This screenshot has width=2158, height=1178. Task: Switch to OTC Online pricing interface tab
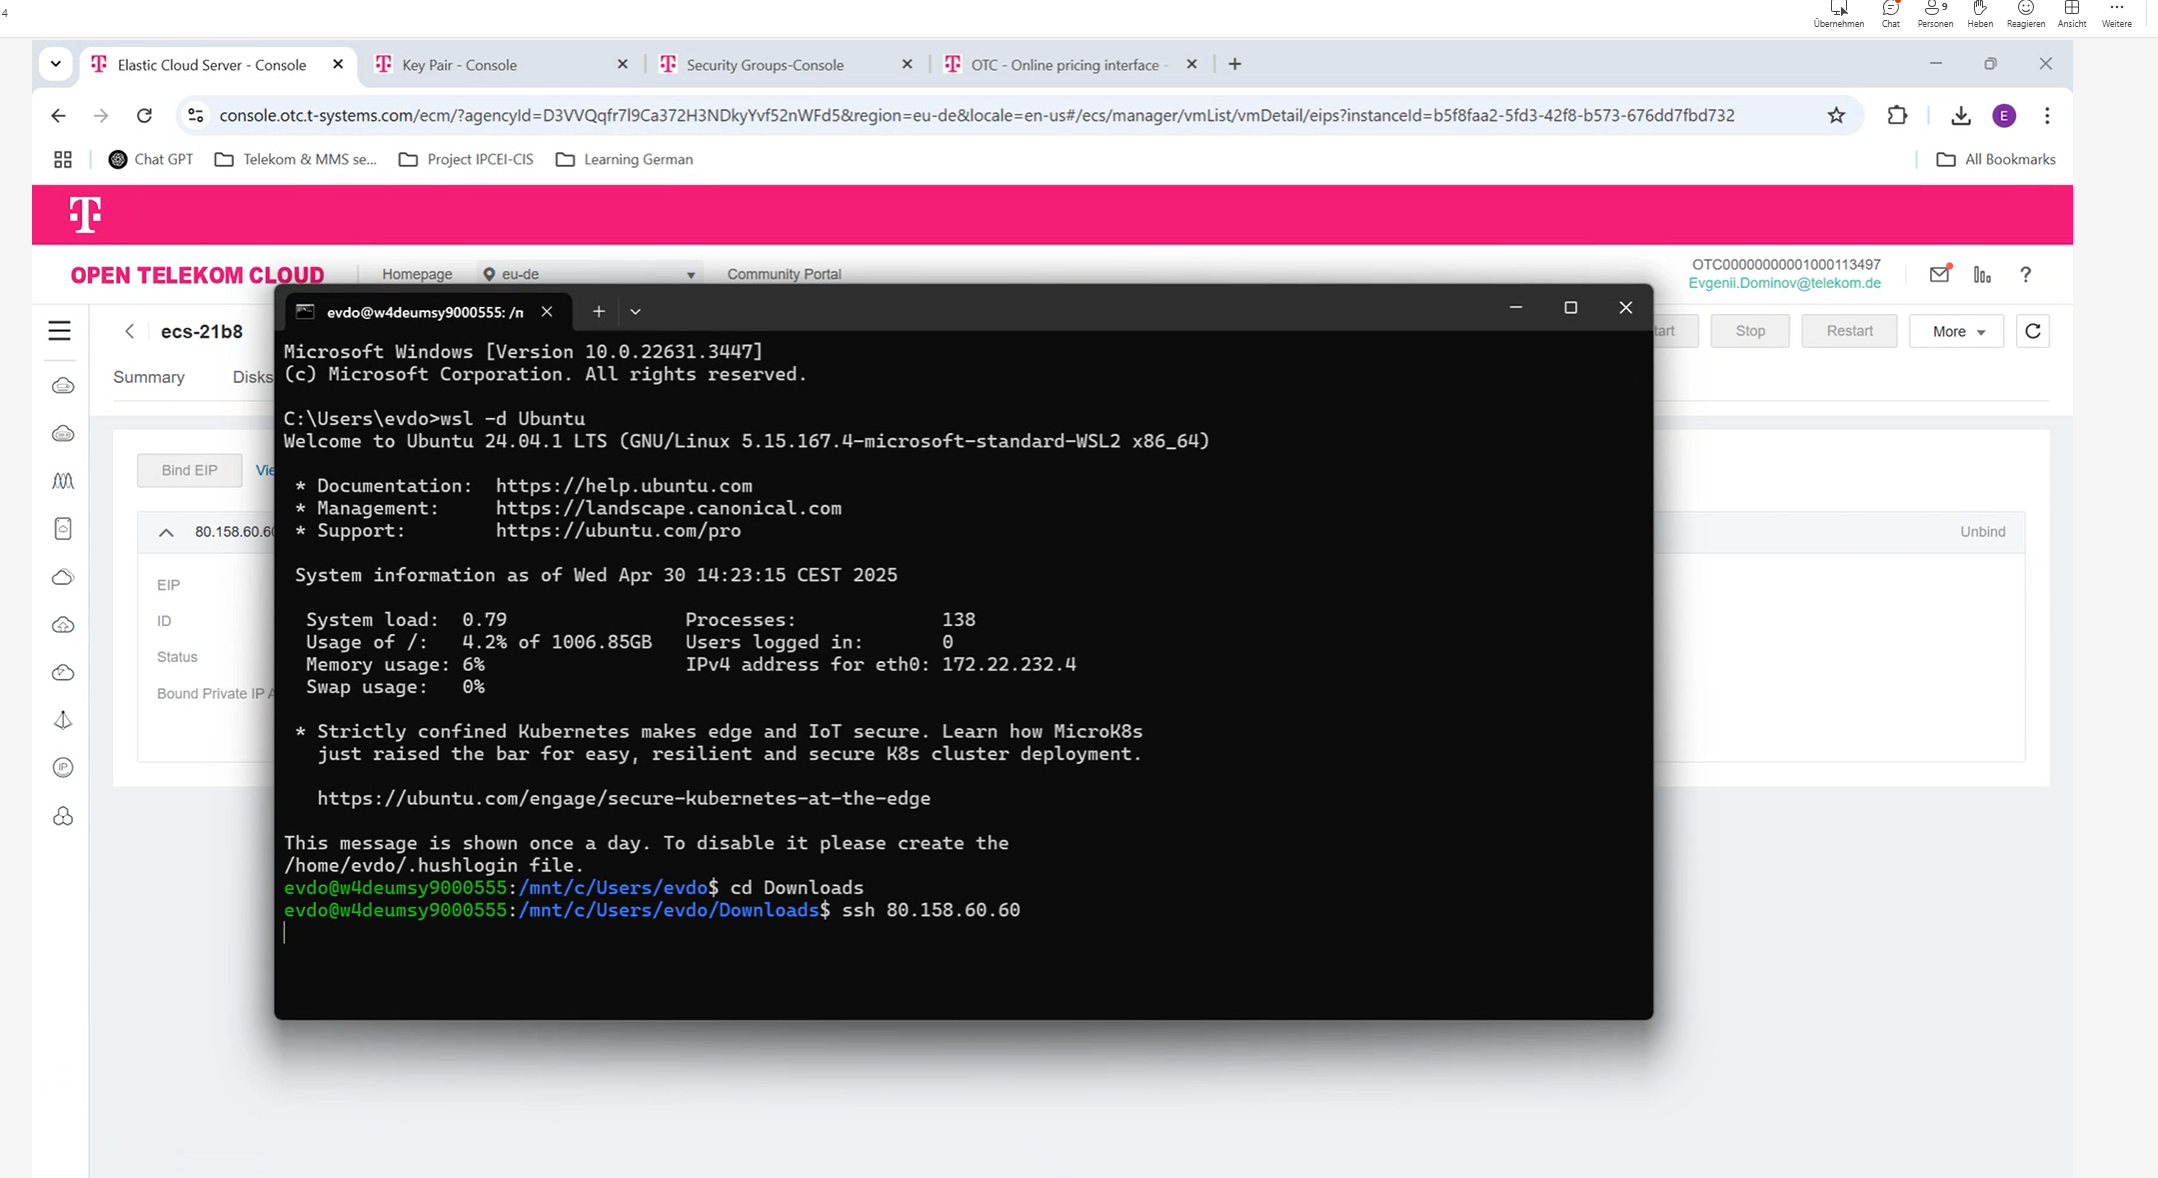(1068, 65)
